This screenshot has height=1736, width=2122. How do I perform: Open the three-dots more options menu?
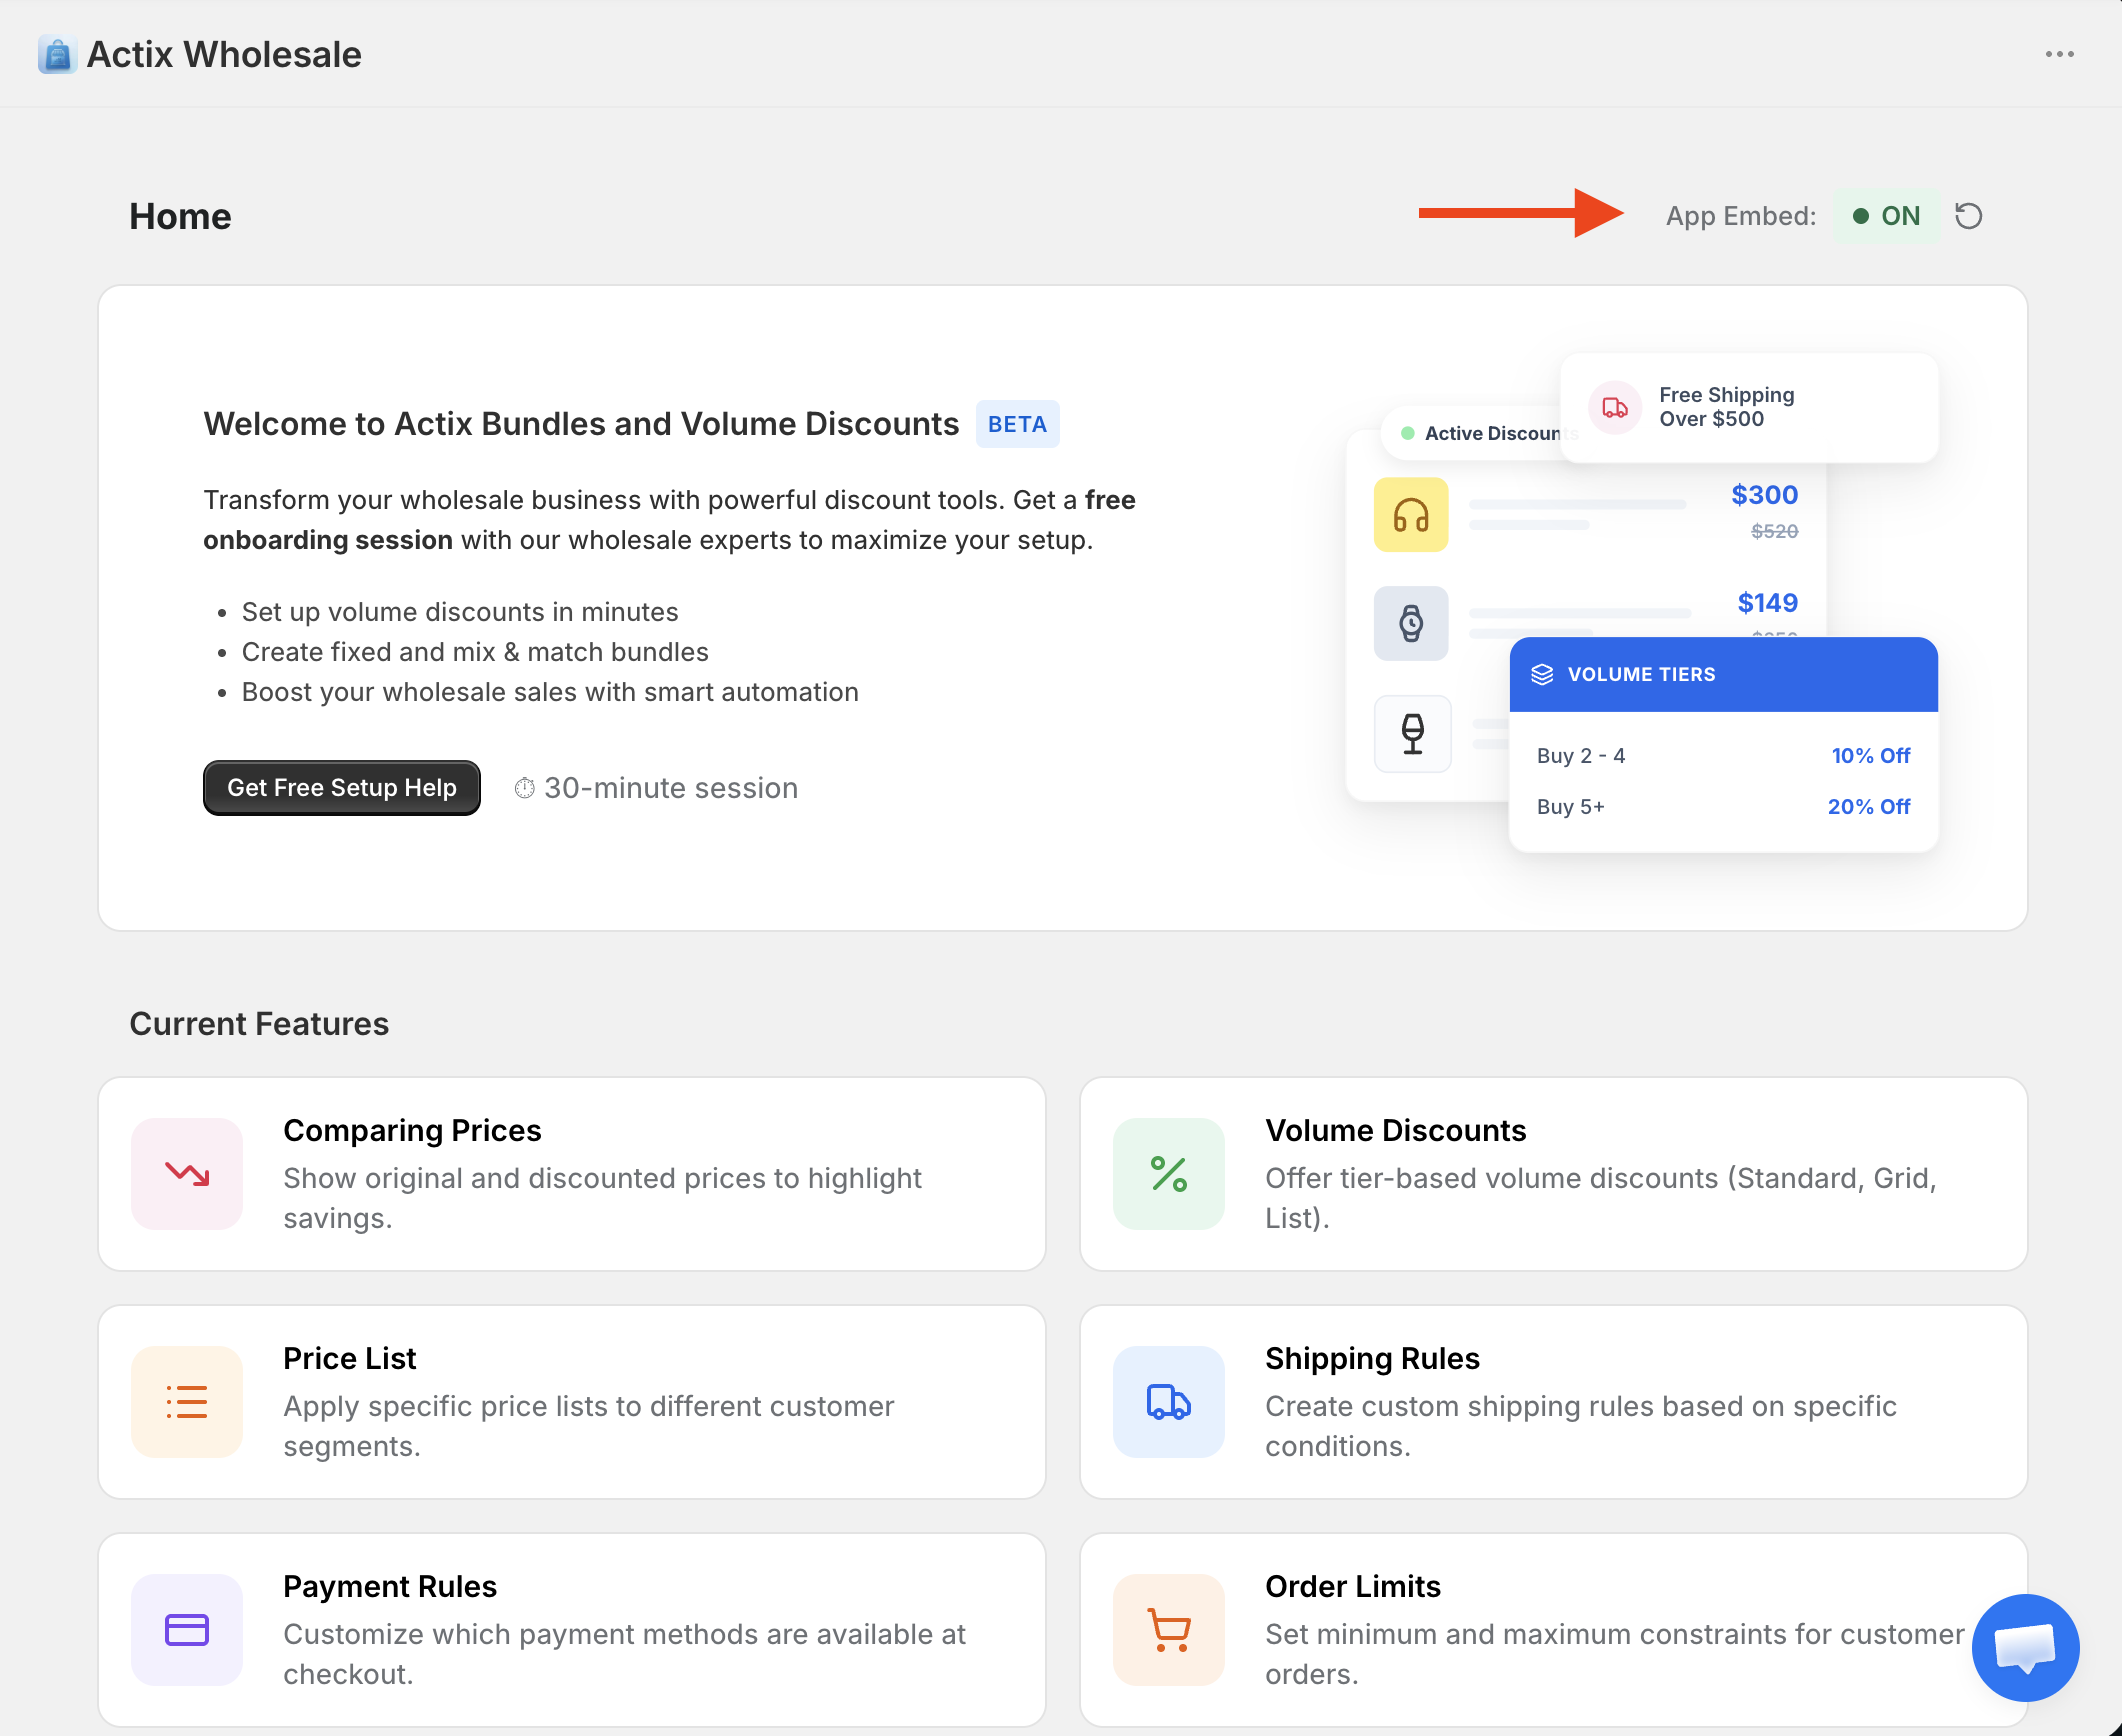[2059, 54]
